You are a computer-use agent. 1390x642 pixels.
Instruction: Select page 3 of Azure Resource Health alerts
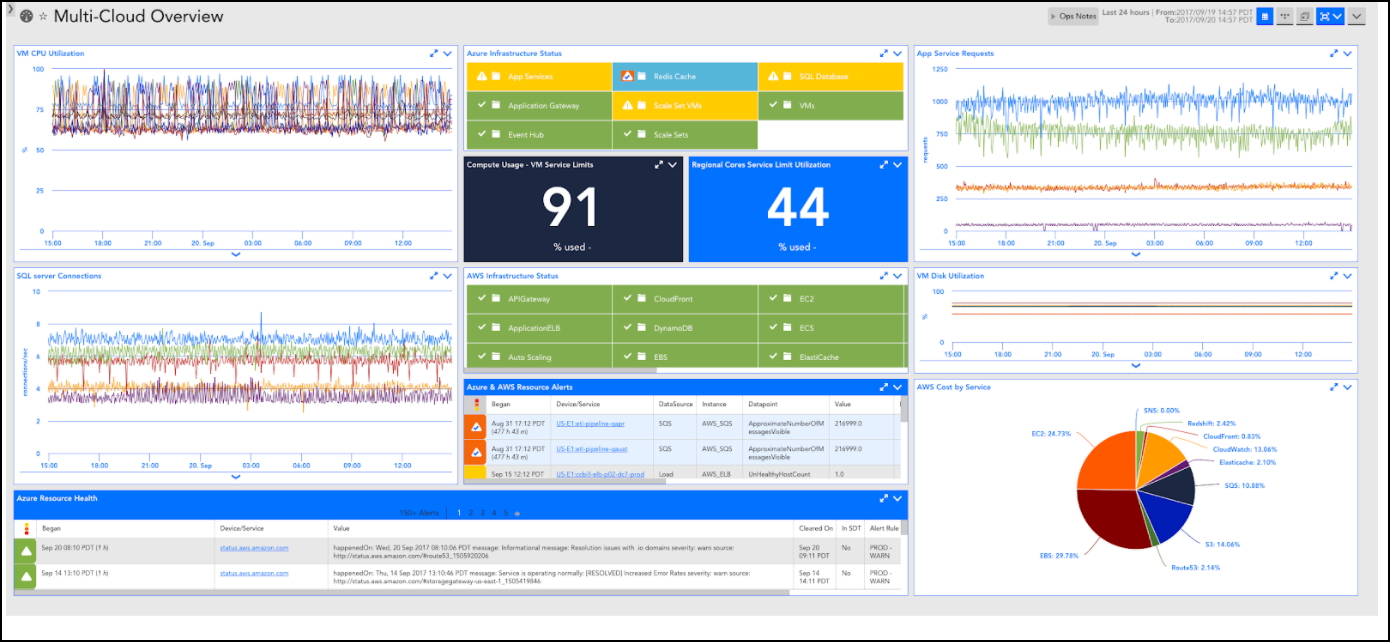pyautogui.click(x=481, y=511)
